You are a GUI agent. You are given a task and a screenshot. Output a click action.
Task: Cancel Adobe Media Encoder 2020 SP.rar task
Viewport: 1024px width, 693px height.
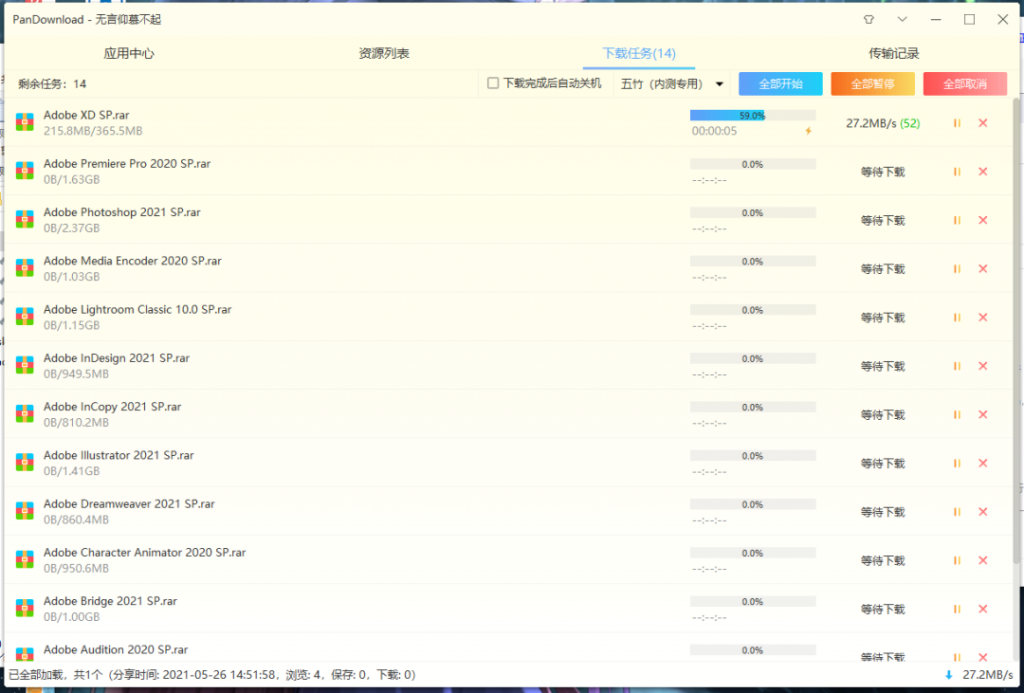tap(982, 268)
